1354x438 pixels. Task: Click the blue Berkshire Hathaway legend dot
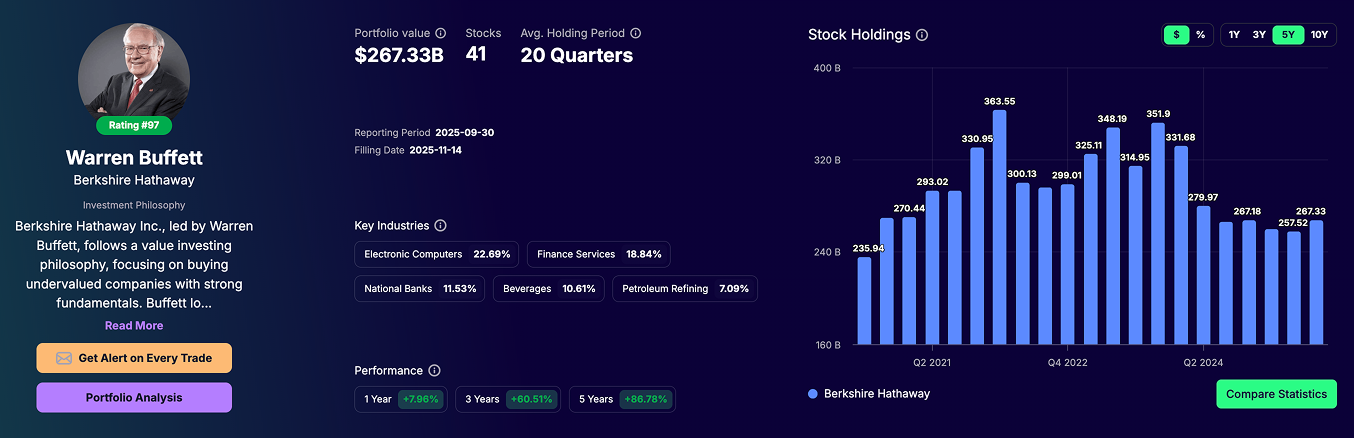coord(813,394)
